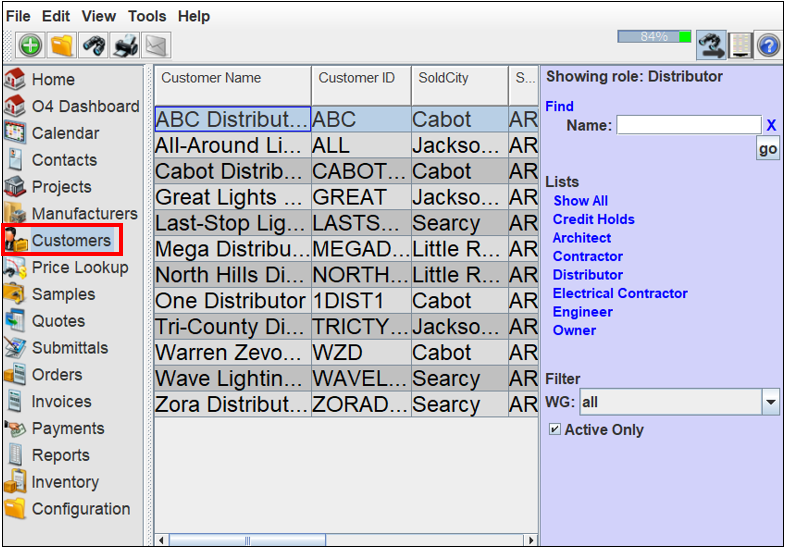Image resolution: width=786 pixels, height=549 pixels.
Task: Select the Mega Distribu... customer row
Action: (346, 249)
